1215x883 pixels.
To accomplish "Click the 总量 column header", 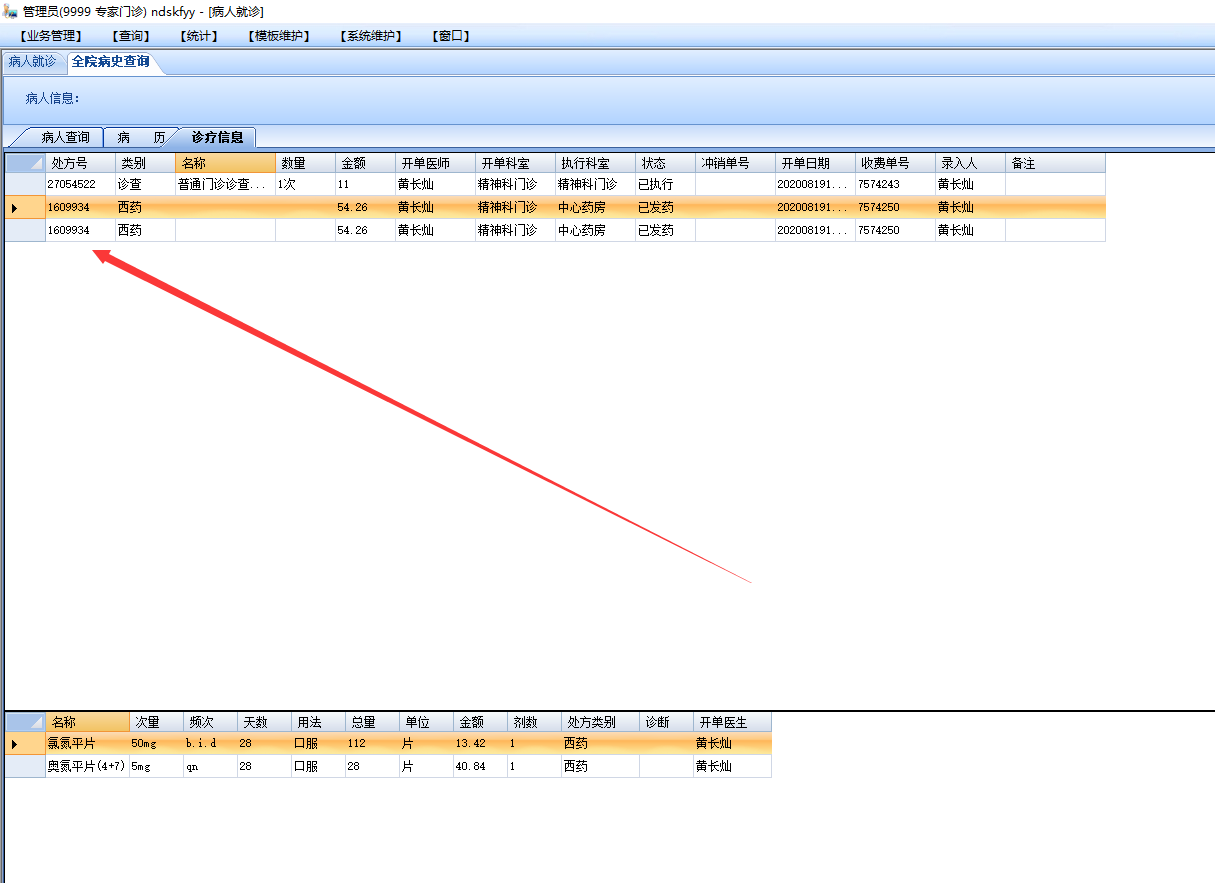I will point(372,722).
